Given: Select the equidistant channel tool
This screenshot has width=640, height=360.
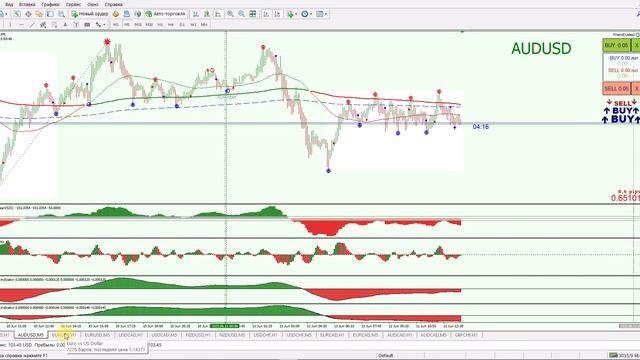Looking at the screenshot, I should click(43, 24).
